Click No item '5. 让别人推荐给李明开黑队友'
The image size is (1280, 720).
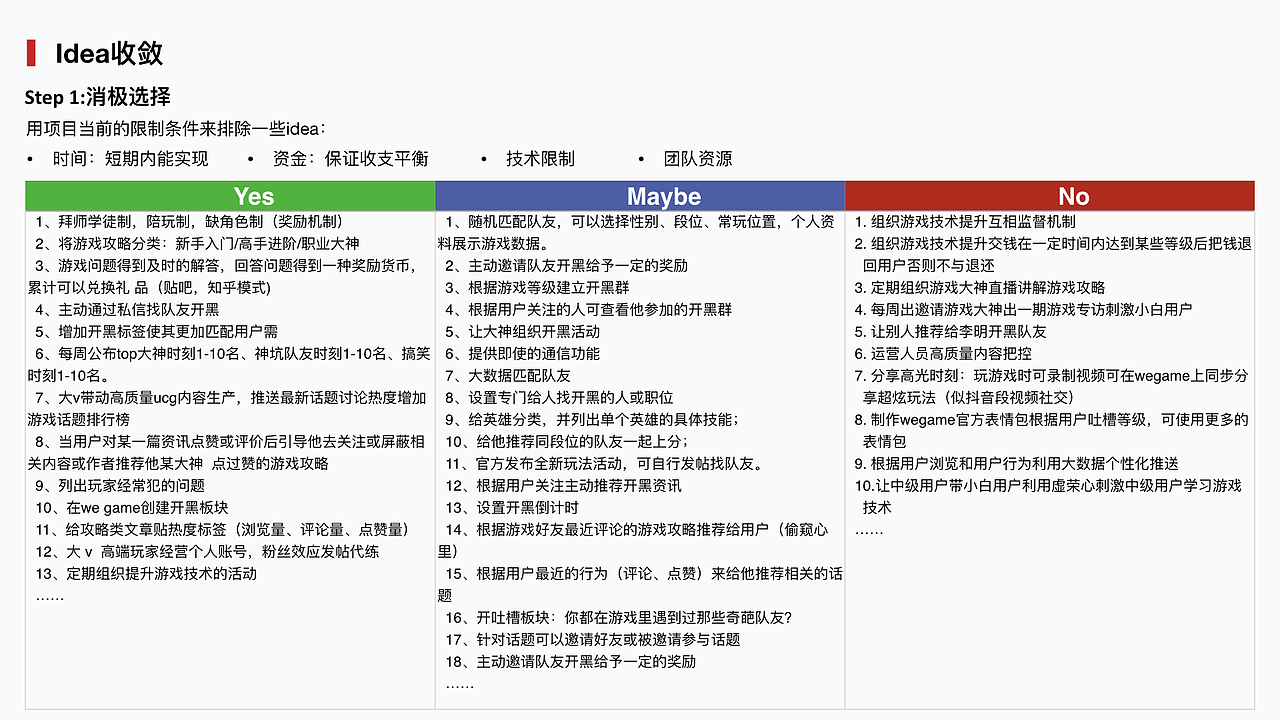pos(950,332)
